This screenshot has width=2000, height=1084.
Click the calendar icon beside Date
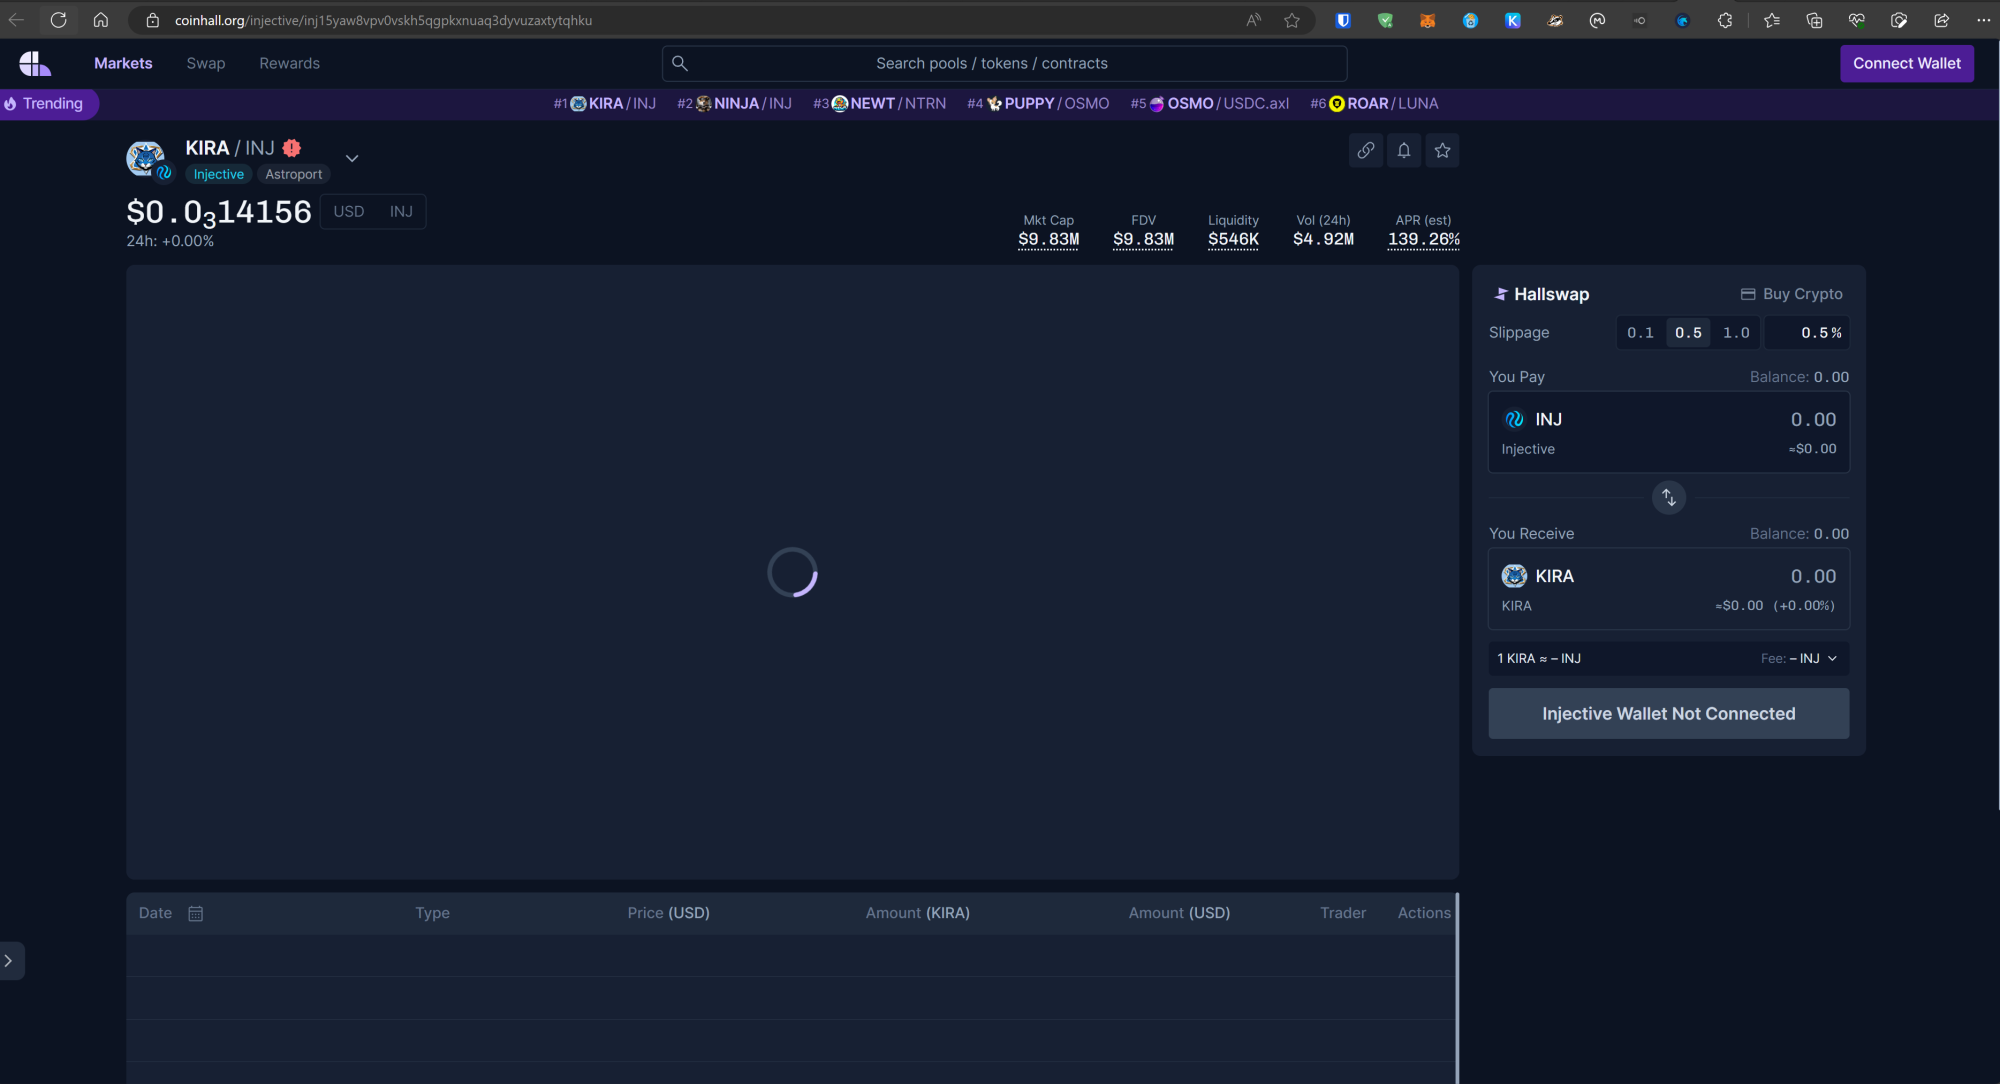click(196, 913)
